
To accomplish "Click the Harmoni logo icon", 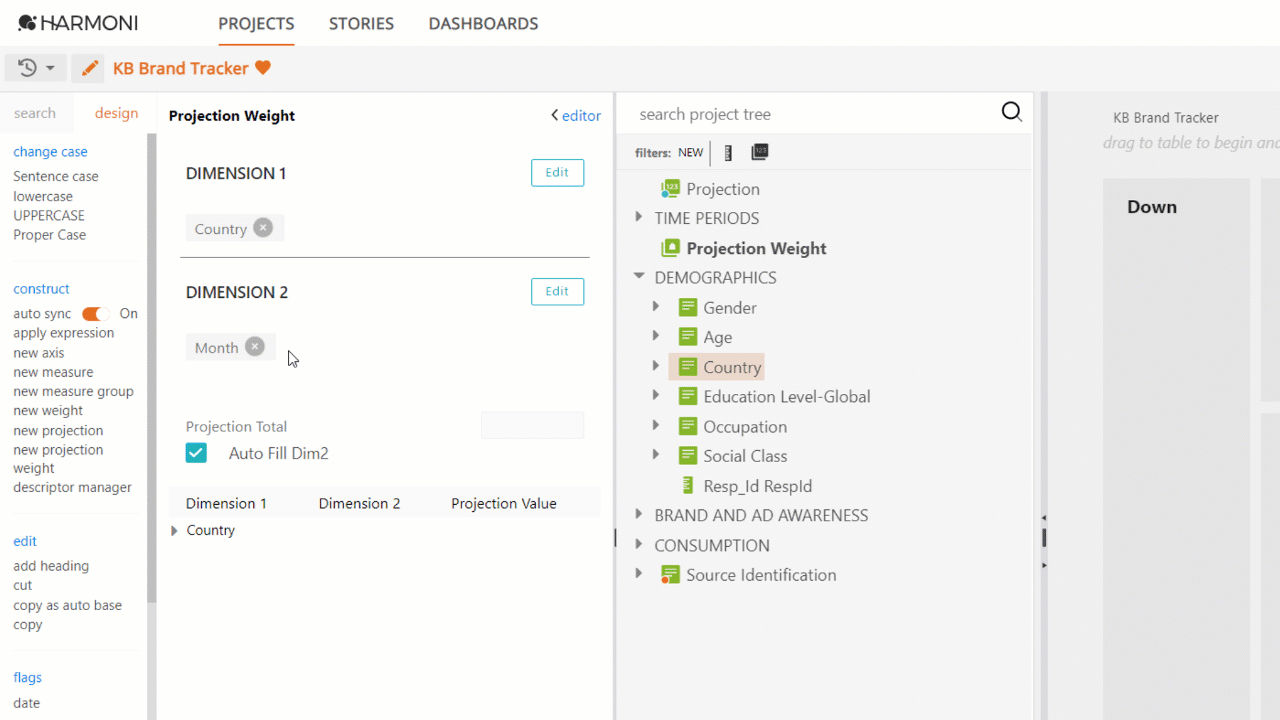I will [x=27, y=23].
